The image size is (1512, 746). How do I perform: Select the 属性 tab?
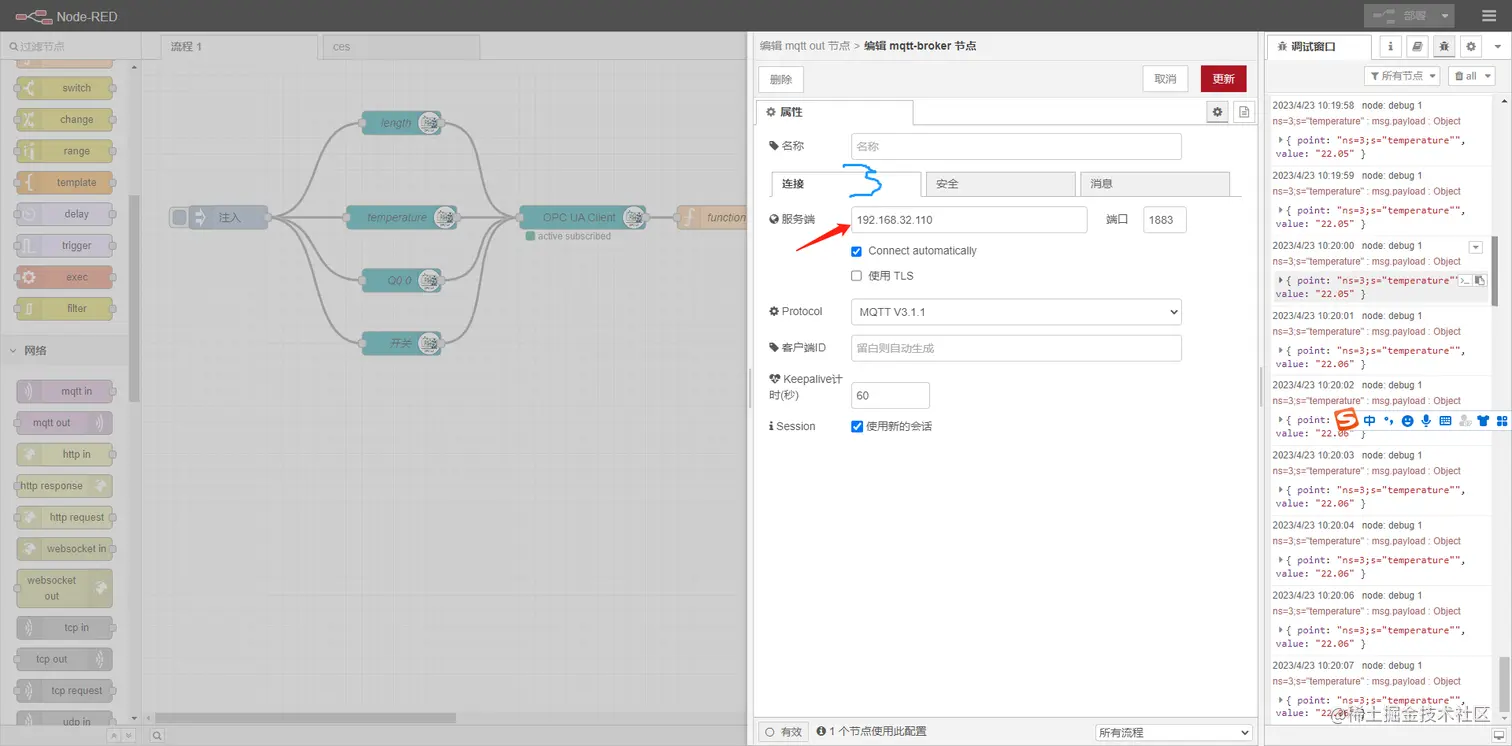pos(835,112)
